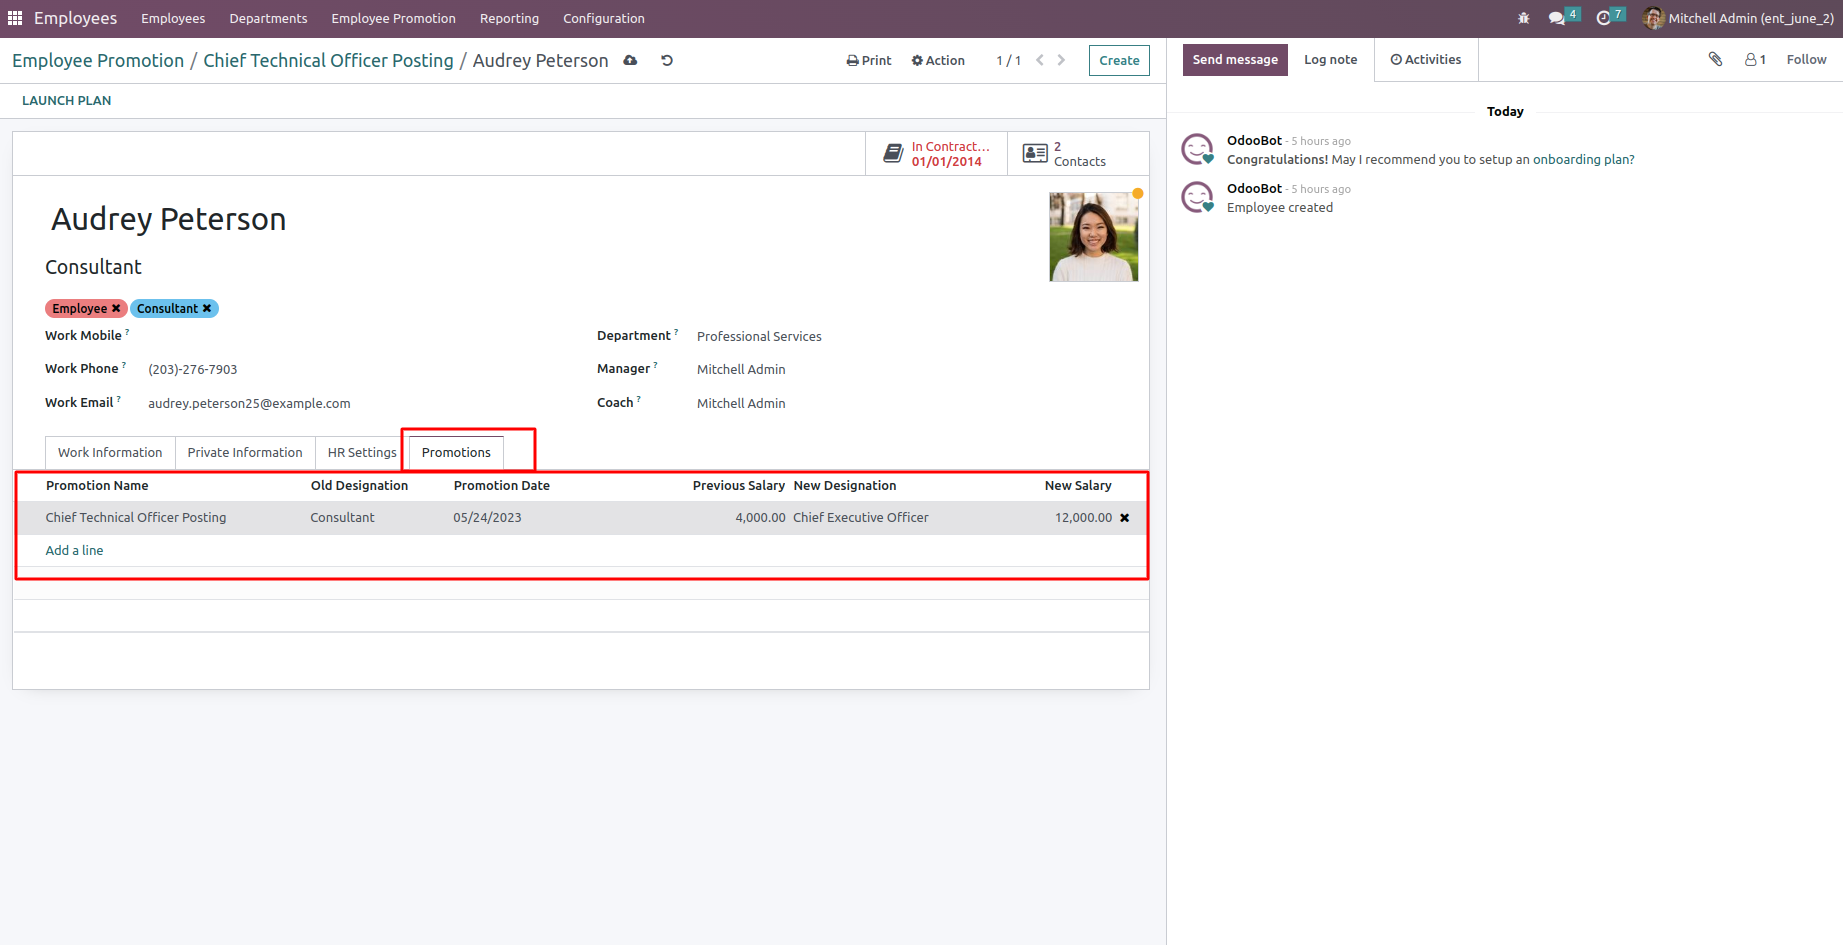The image size is (1843, 945).
Task: Open Mitchell Admin user menu
Action: pos(1738,18)
